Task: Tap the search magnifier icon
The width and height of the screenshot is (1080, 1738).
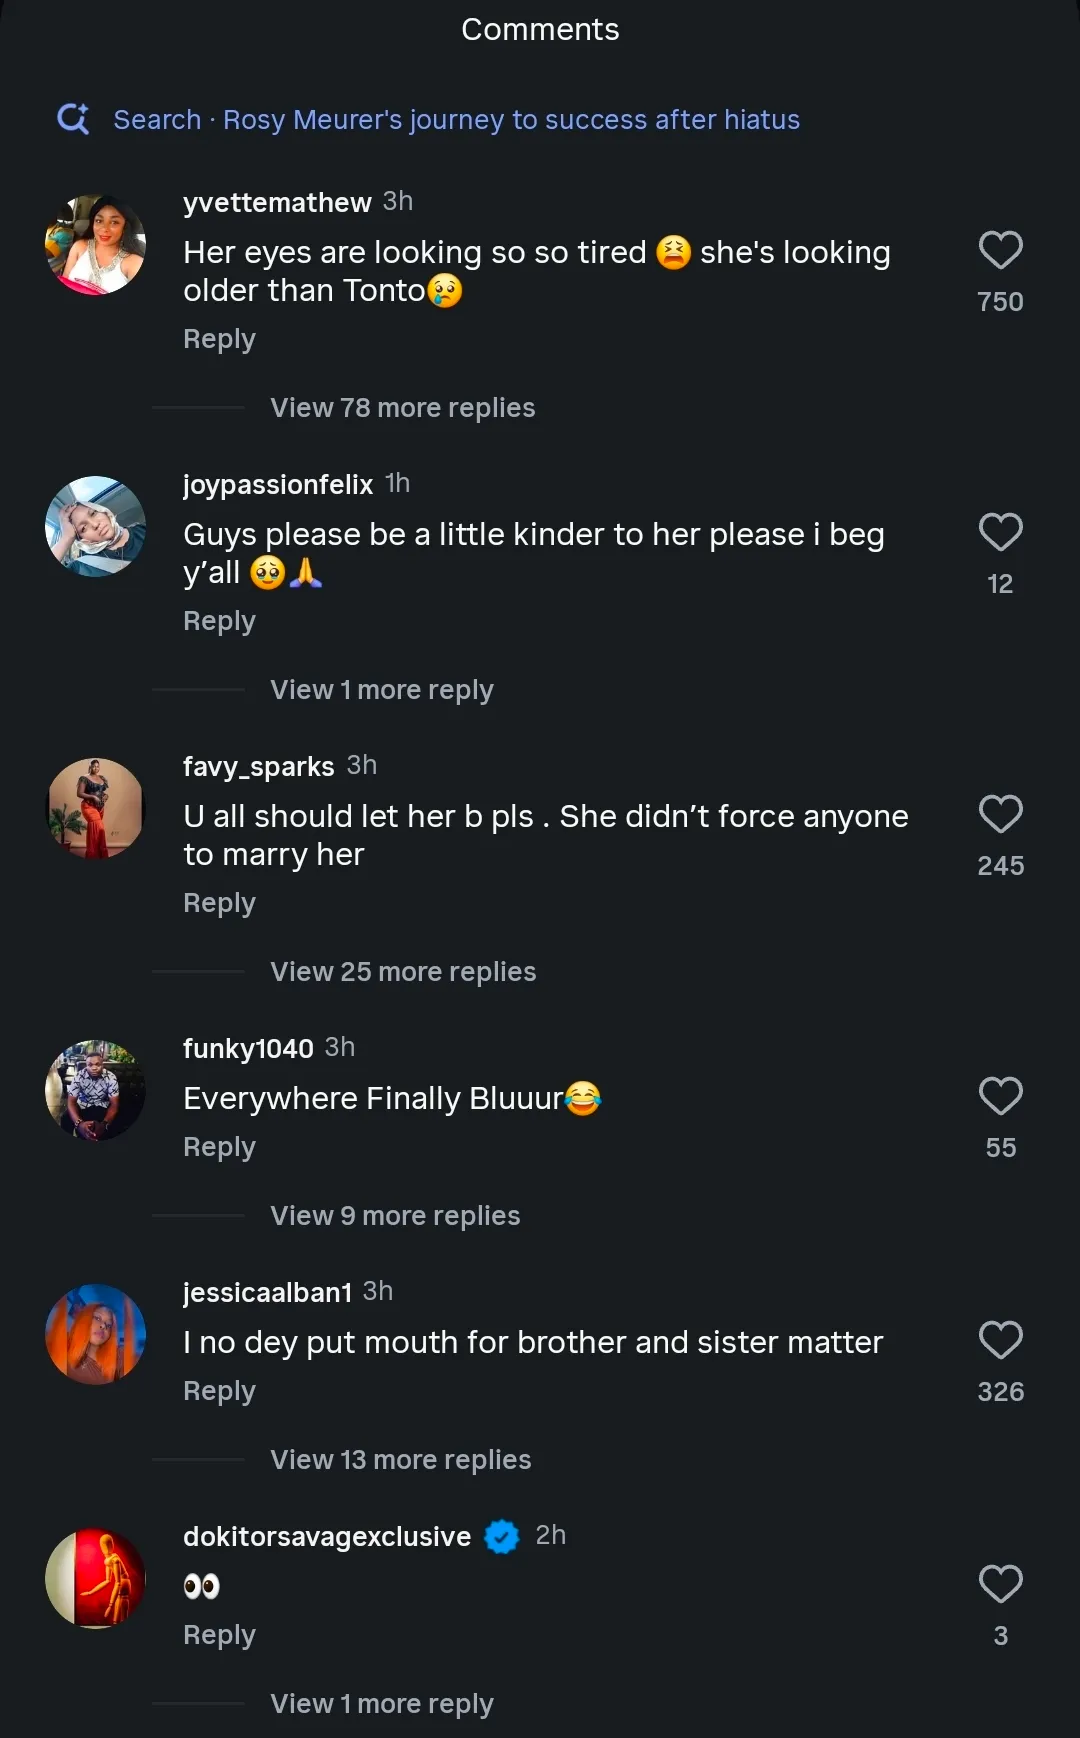Action: pos(73,119)
